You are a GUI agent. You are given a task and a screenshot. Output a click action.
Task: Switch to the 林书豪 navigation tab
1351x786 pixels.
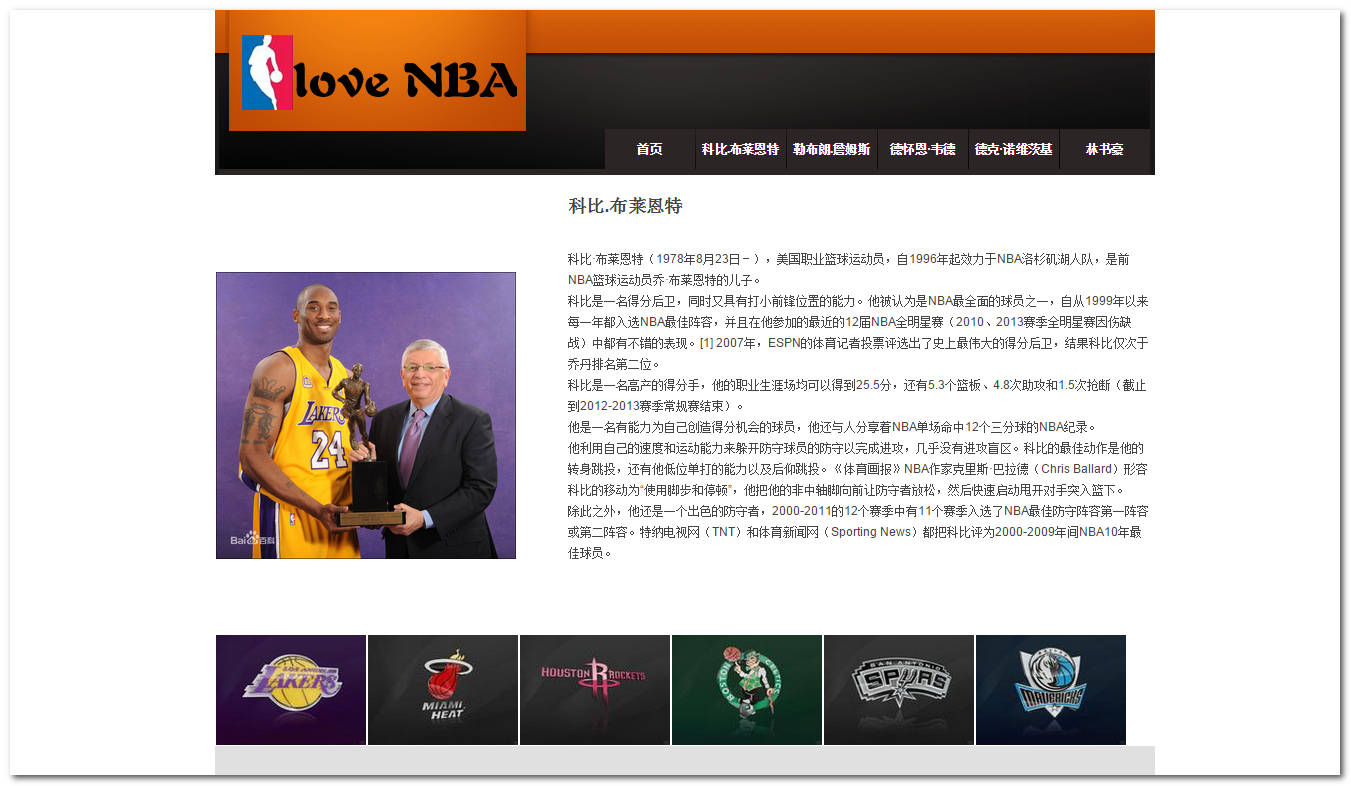(1104, 149)
